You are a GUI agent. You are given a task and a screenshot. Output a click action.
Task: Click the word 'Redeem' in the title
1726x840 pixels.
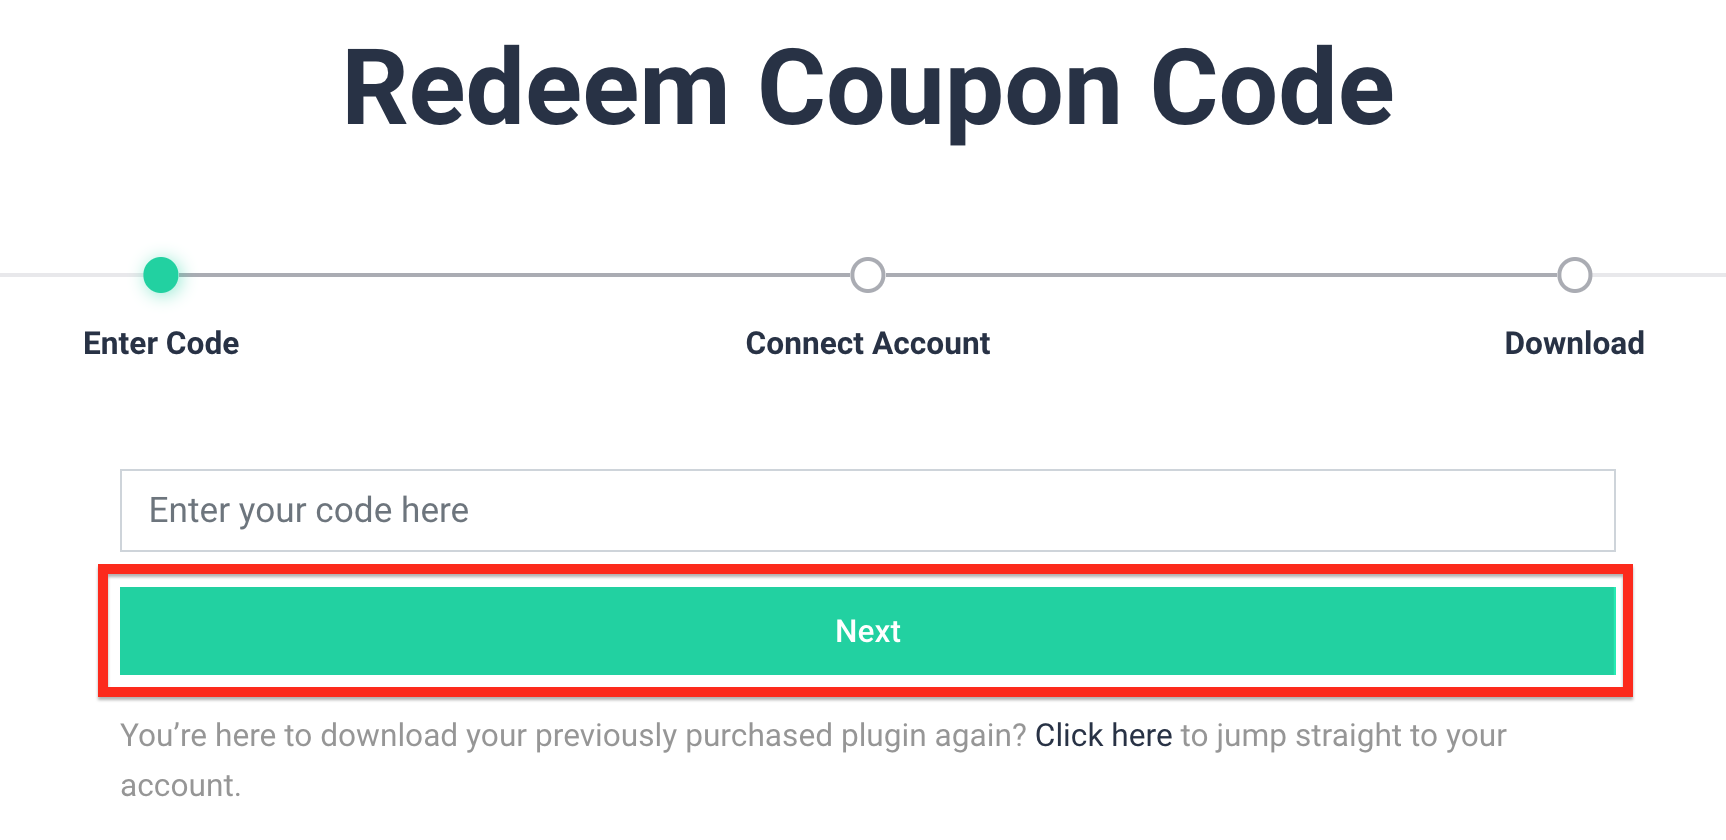click(x=535, y=90)
